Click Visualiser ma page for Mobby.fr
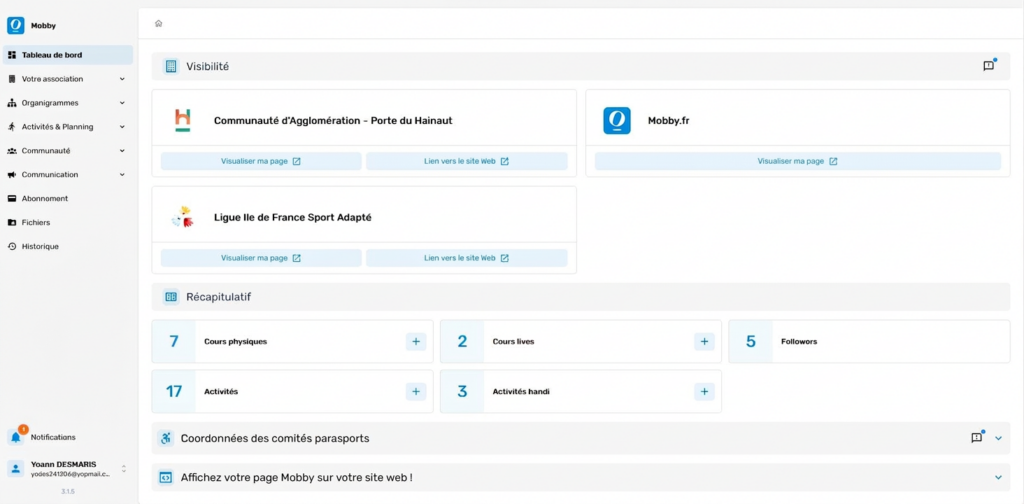The width and height of the screenshot is (1024, 504). pos(797,161)
